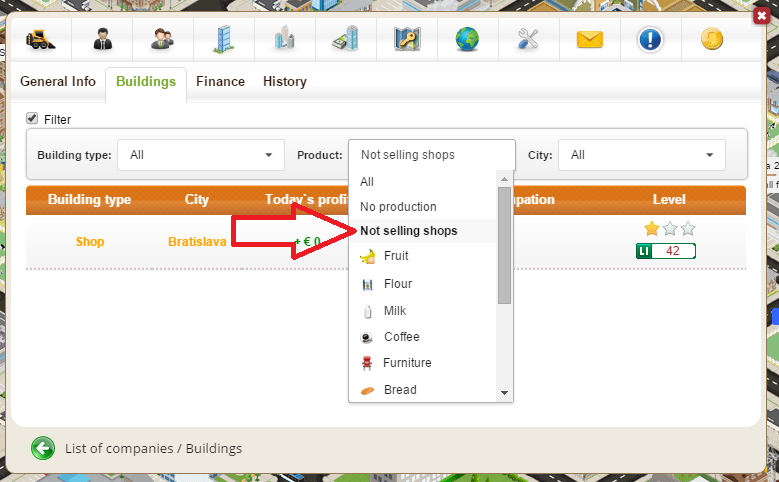Open the two-person staff icon
The image size is (779, 482).
(162, 39)
